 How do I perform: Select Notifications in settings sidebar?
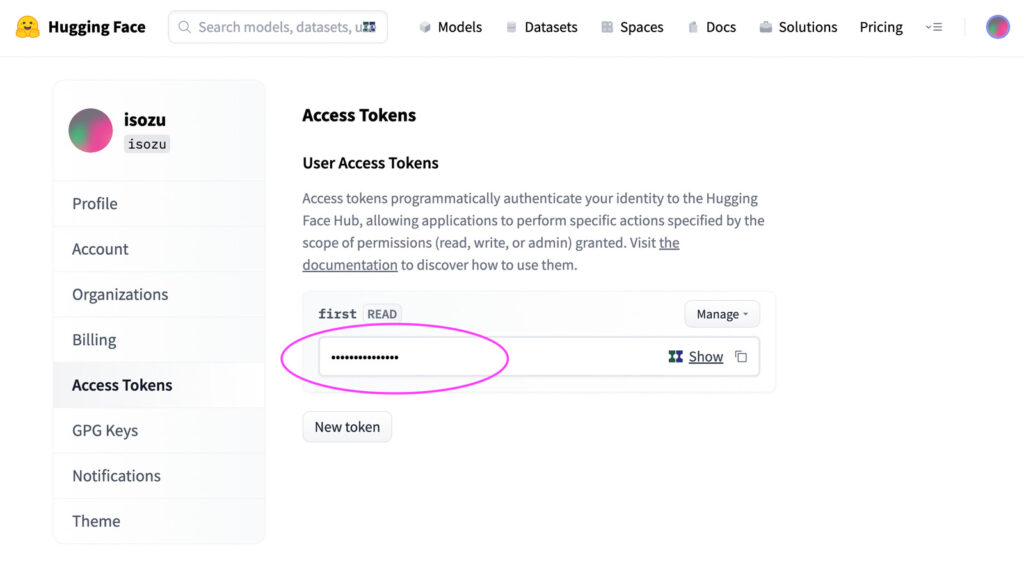coord(159,476)
